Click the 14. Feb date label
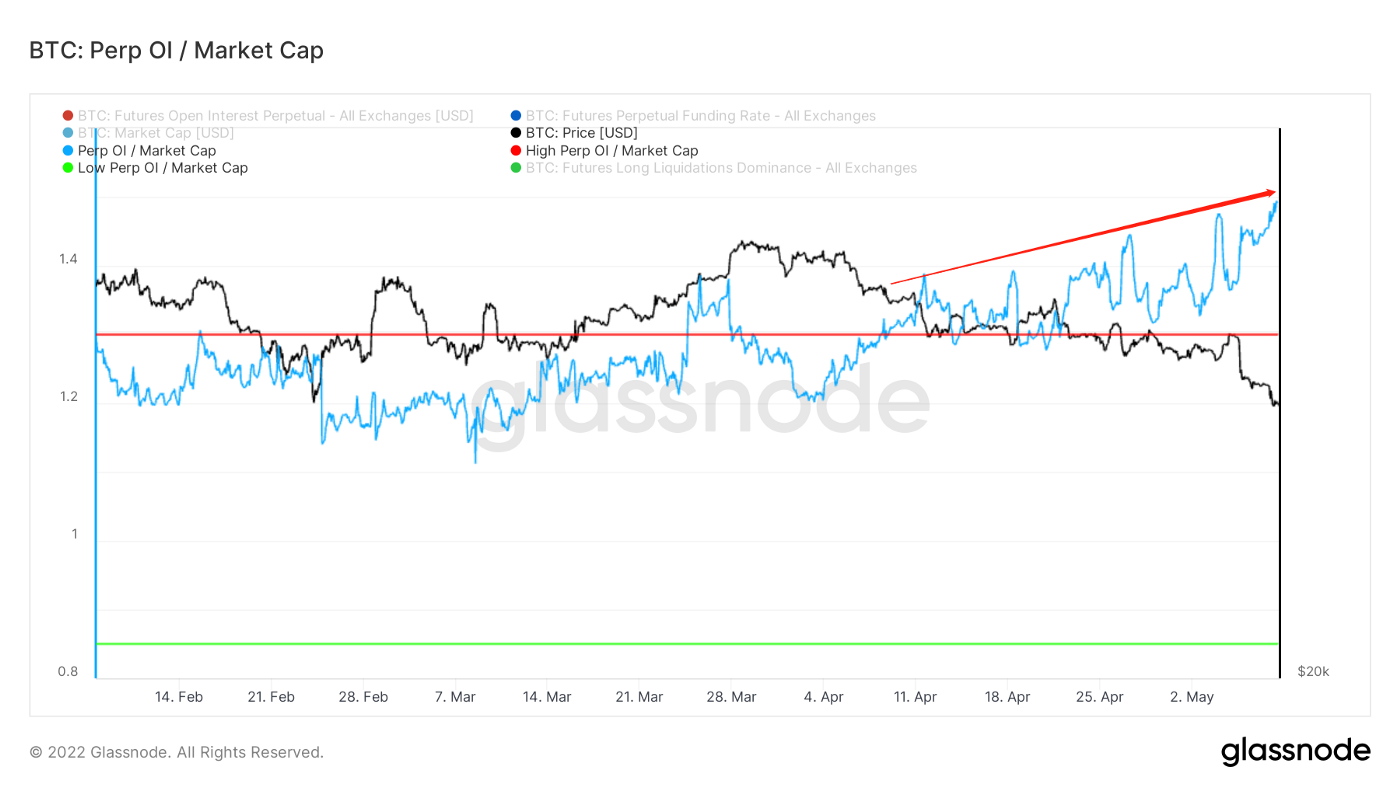1400x787 pixels. [178, 697]
